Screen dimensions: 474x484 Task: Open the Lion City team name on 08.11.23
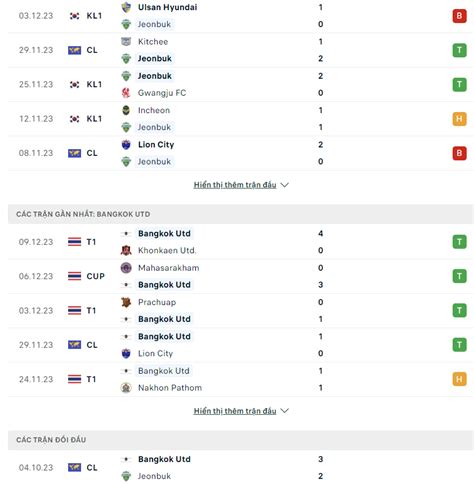[x=156, y=145]
